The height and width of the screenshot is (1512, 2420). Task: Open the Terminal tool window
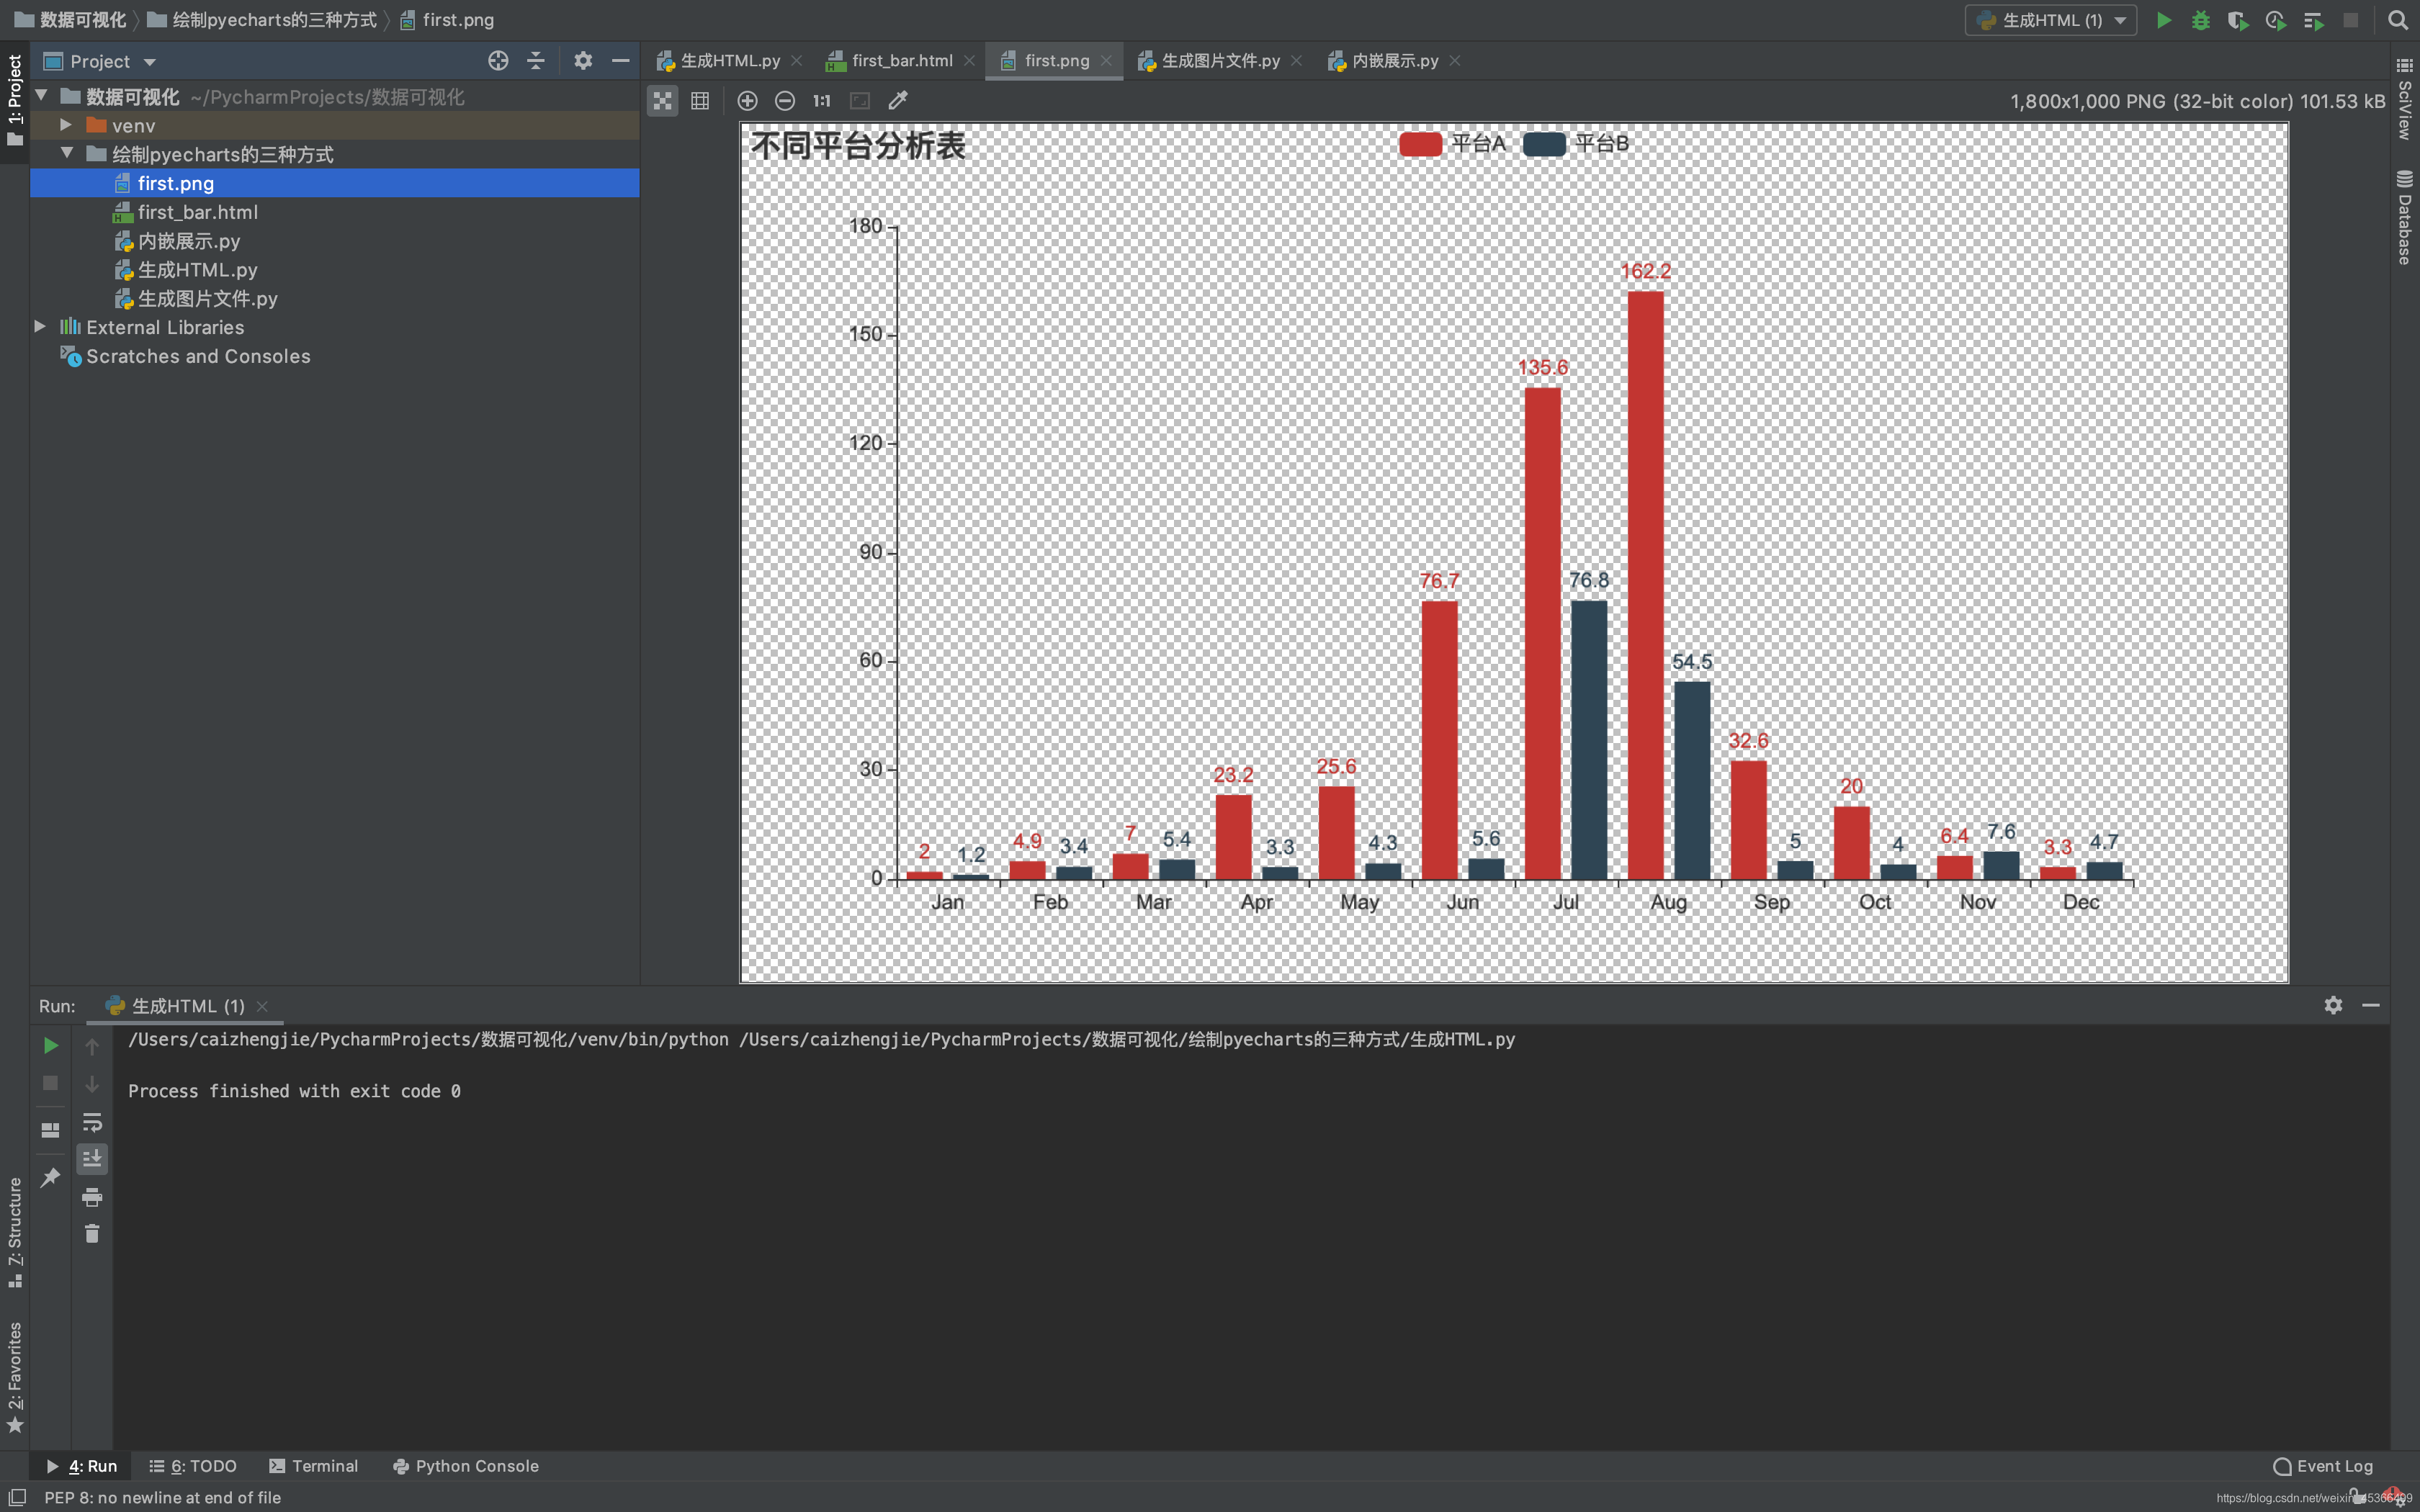point(314,1466)
